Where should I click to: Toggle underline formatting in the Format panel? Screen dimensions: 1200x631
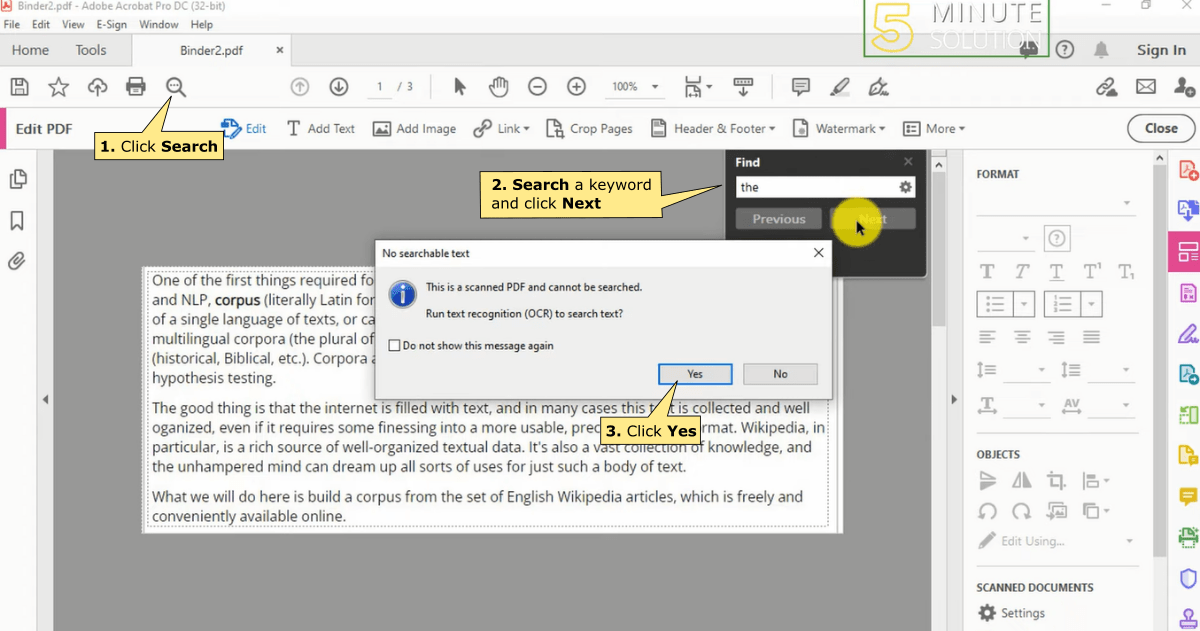[1056, 271]
